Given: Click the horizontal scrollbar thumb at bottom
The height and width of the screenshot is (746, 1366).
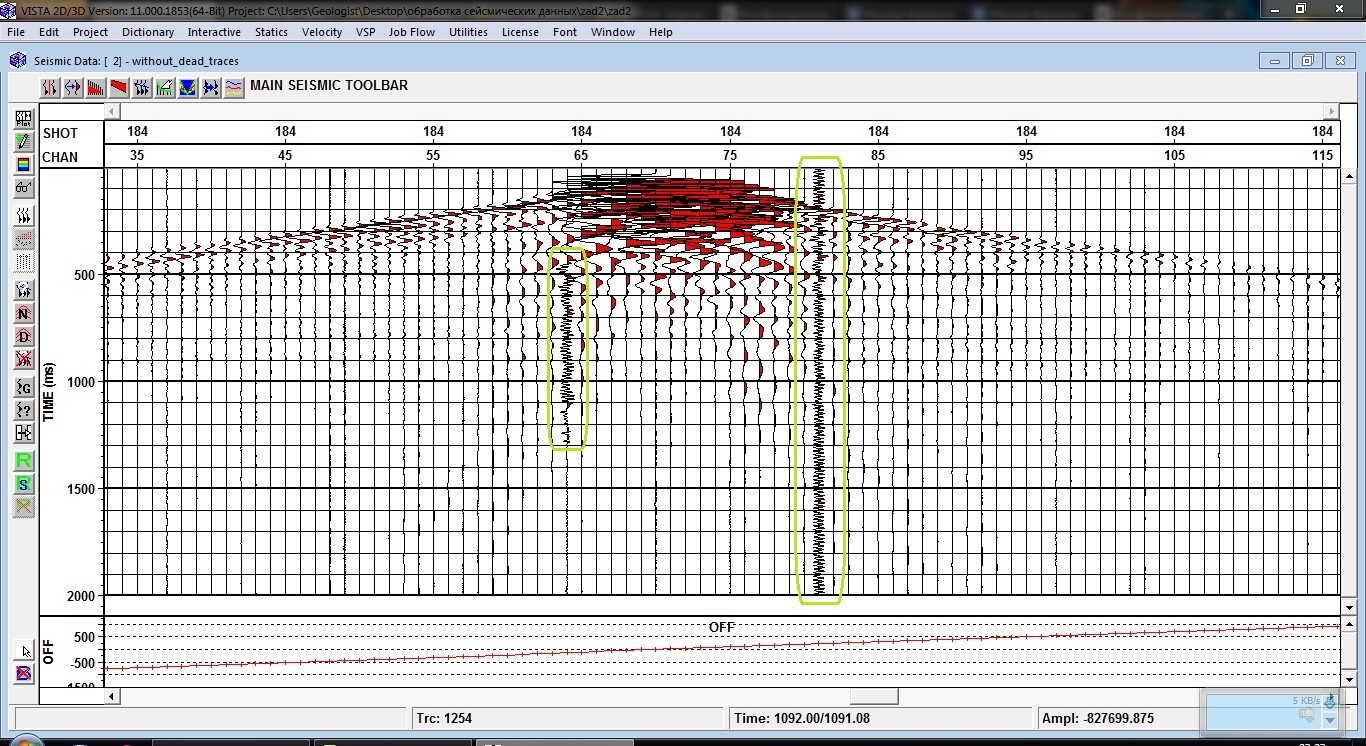Looking at the screenshot, I should tap(873, 696).
